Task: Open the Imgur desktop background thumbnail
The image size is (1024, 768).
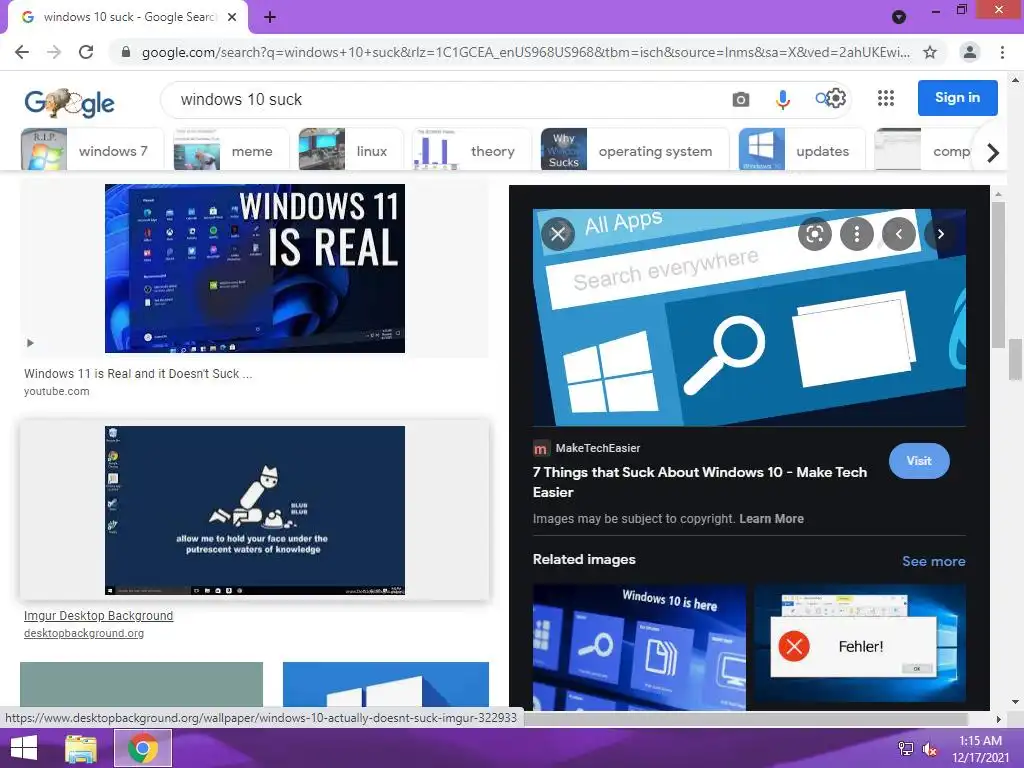Action: [x=255, y=510]
